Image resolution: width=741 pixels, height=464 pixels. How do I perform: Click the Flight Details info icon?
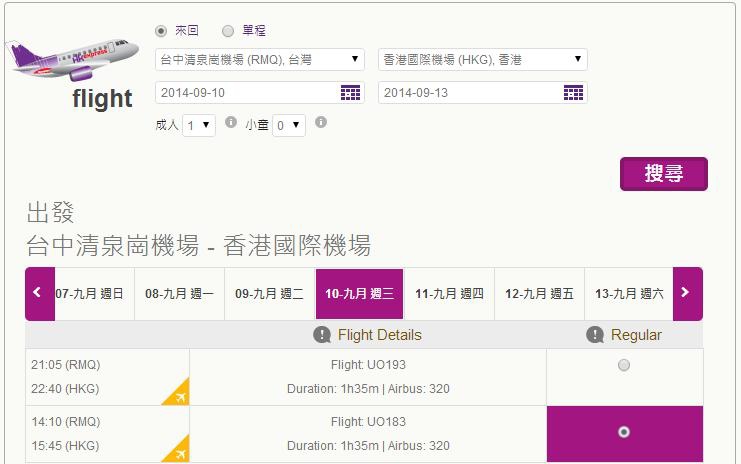coord(322,335)
